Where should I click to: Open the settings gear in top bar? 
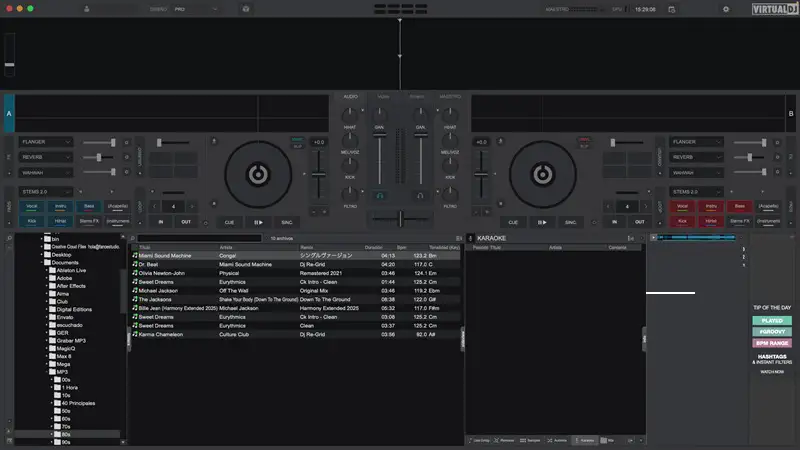click(726, 9)
